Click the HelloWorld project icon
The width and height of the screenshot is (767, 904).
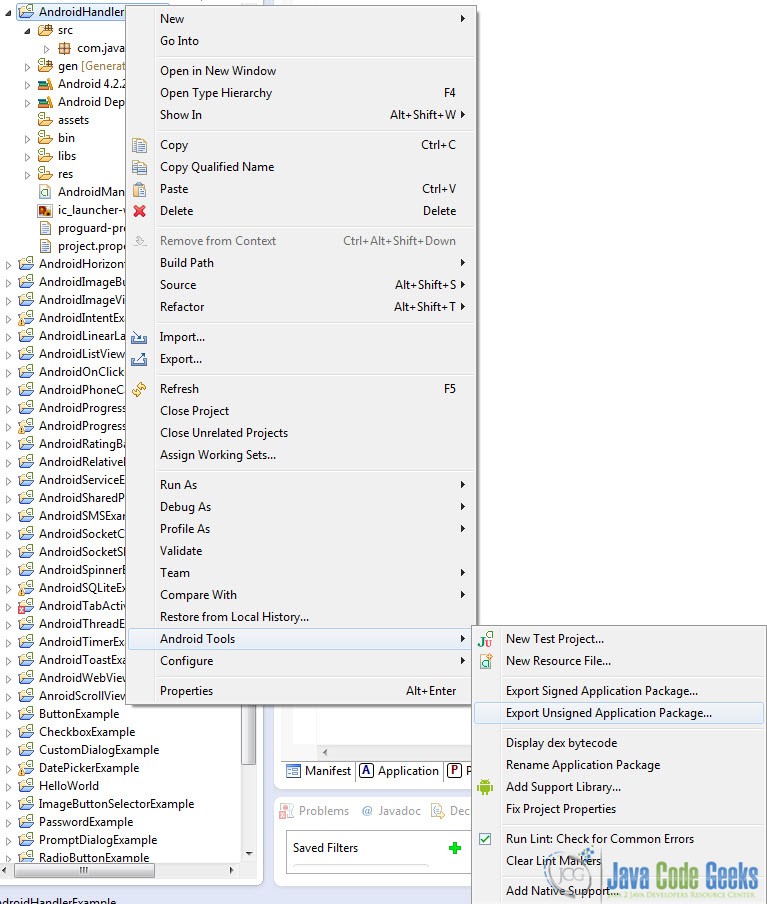click(x=26, y=786)
